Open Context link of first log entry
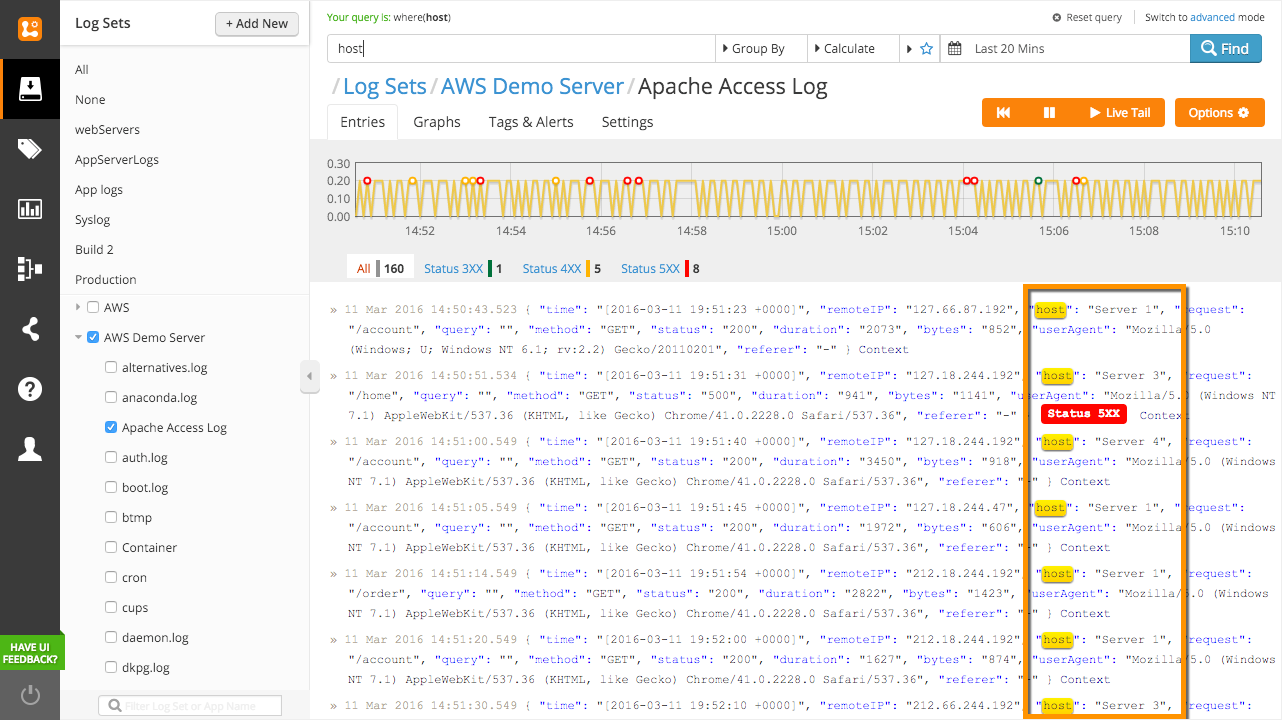Viewport: 1282px width, 720px height. tap(884, 350)
